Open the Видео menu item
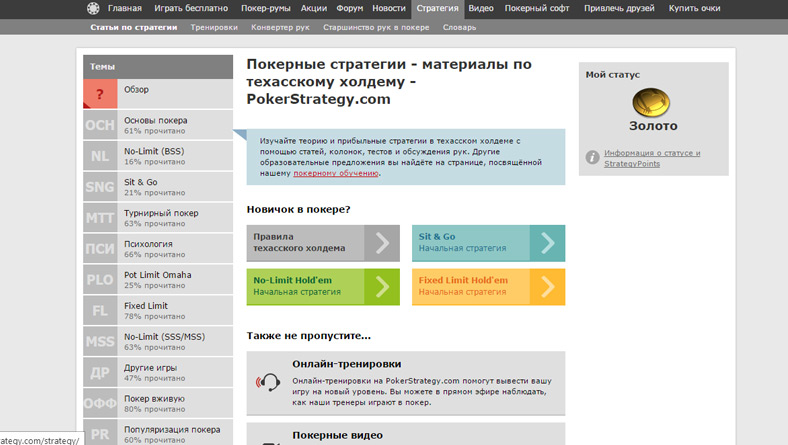The height and width of the screenshot is (445, 788). (481, 8)
